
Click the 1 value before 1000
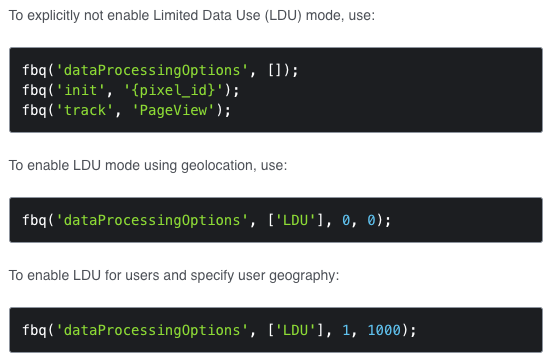click(x=346, y=330)
